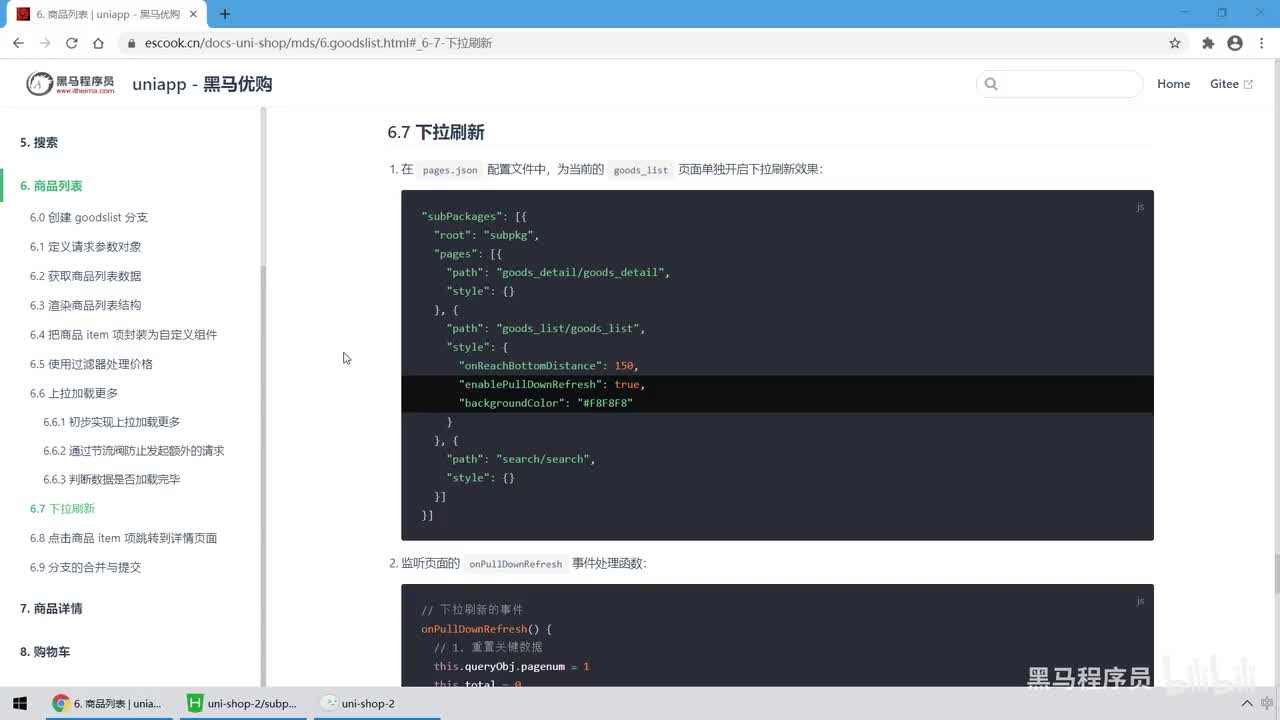
Task: Go to 6.6.2 通过节流阀防止发起额外的请求
Action: (x=134, y=451)
